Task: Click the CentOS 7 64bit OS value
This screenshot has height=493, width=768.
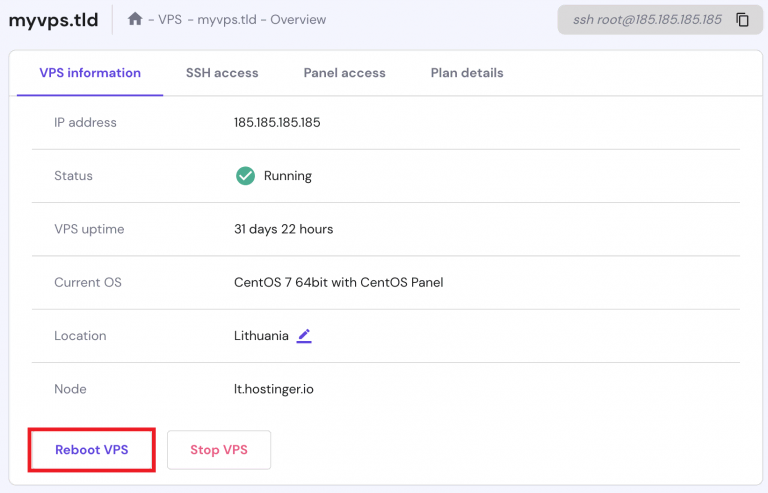Action: pos(338,282)
